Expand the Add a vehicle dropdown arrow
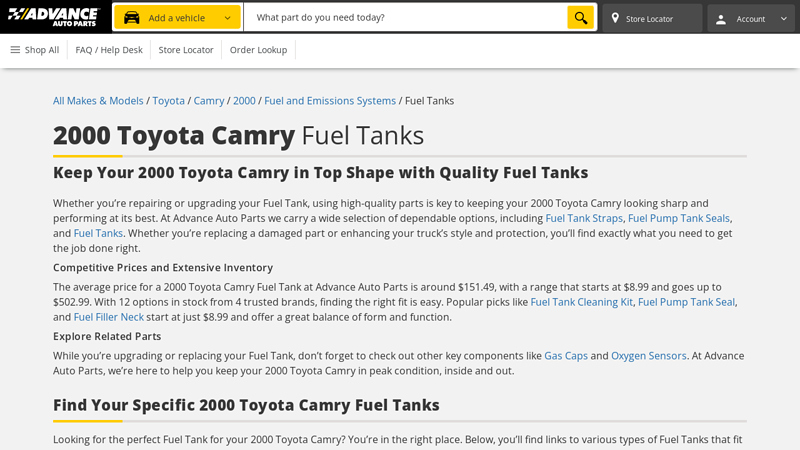Viewport: 800px width, 450px height. click(x=228, y=18)
